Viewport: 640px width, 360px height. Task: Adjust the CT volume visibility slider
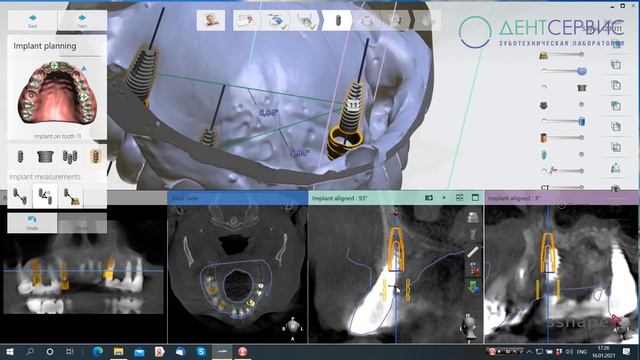[562, 187]
